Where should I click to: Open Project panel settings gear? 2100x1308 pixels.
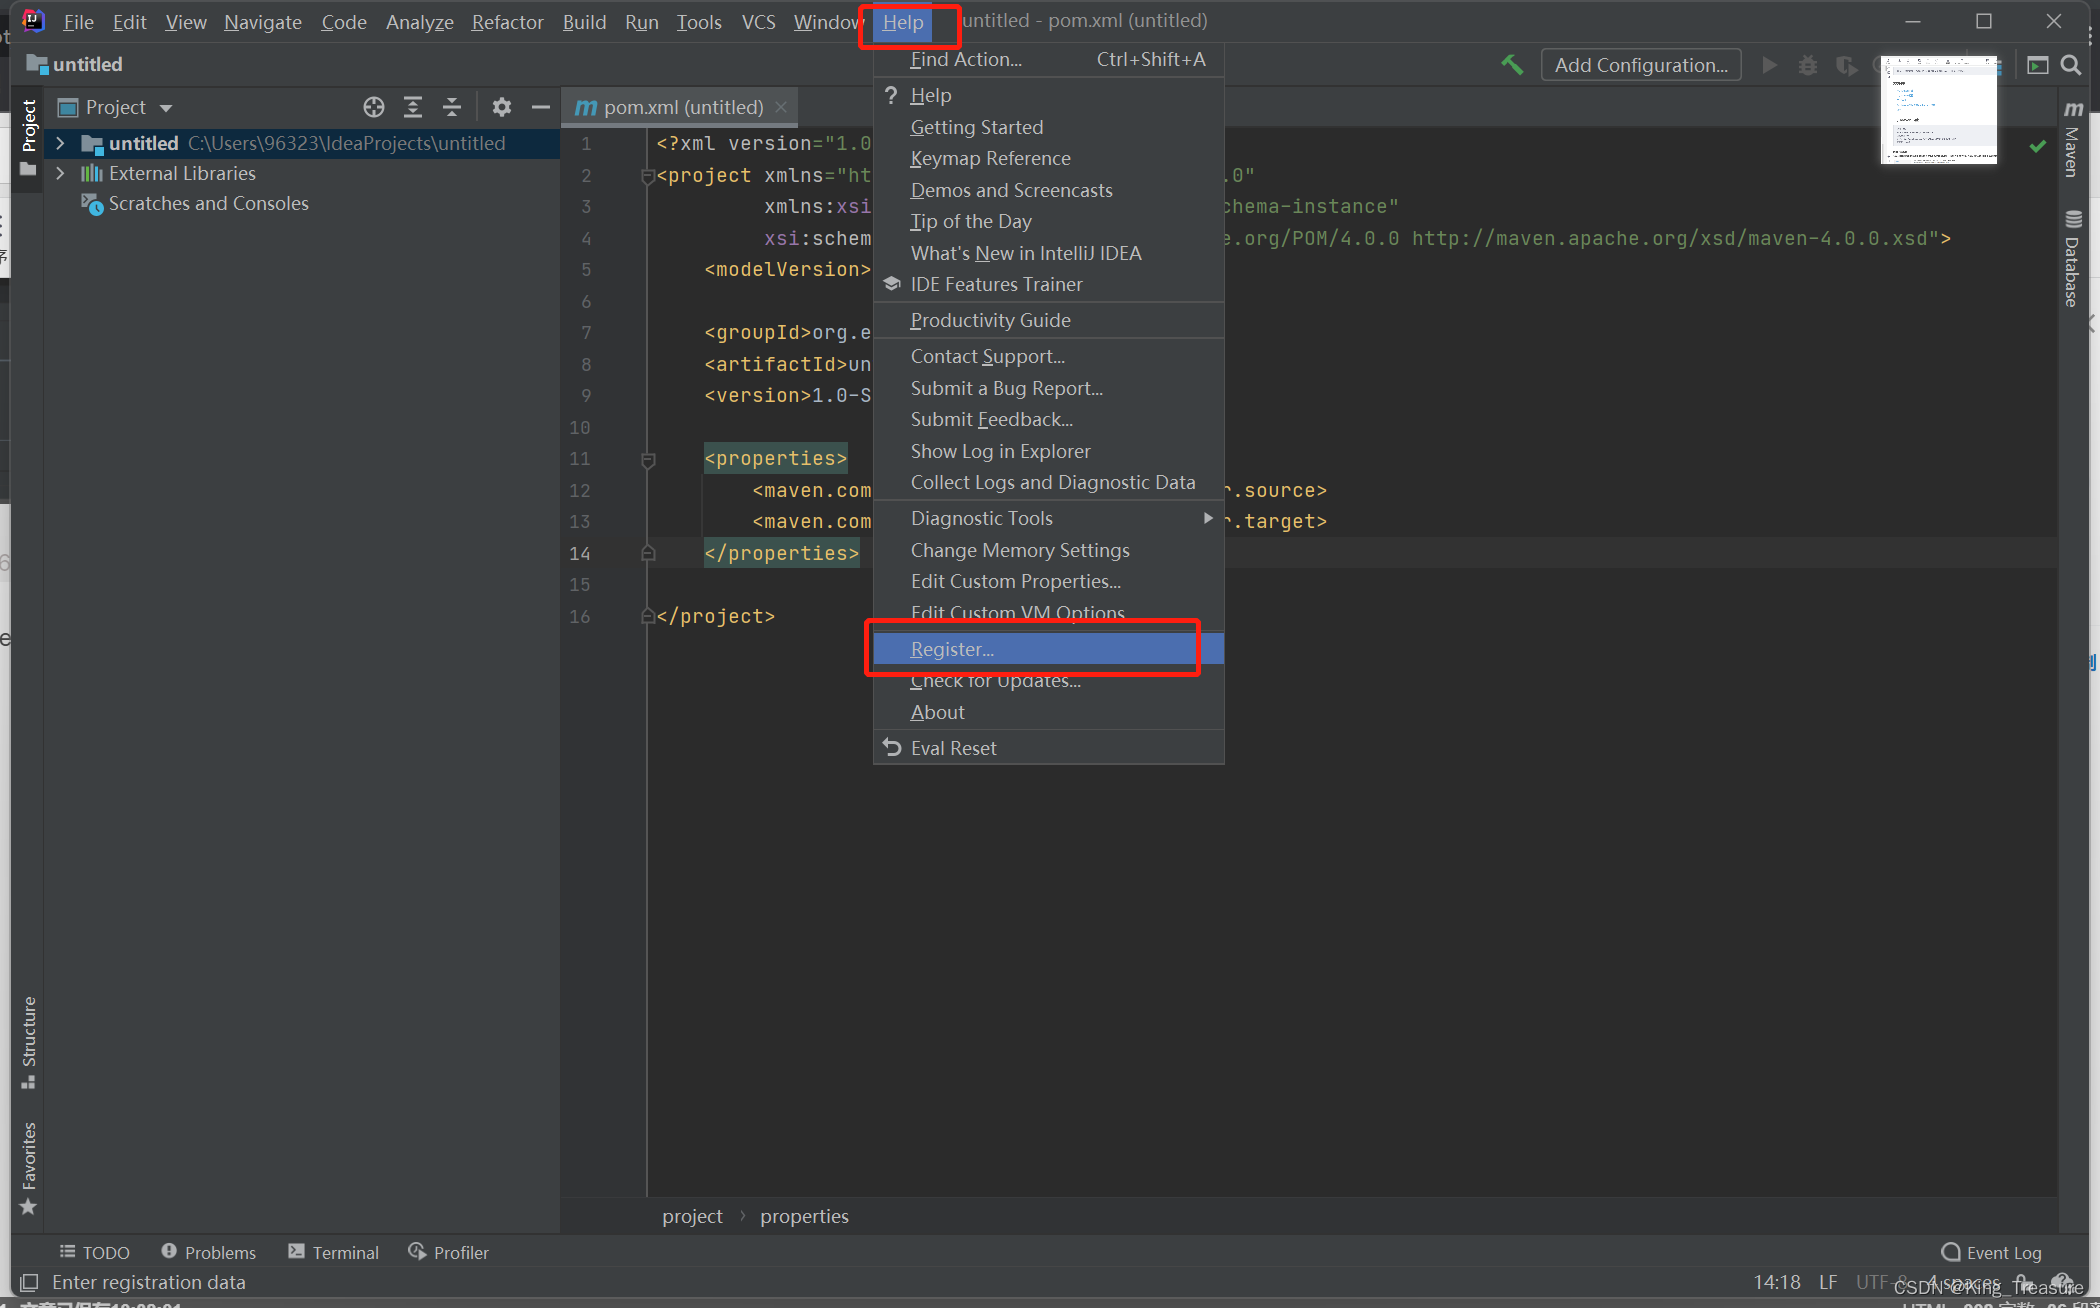(502, 107)
